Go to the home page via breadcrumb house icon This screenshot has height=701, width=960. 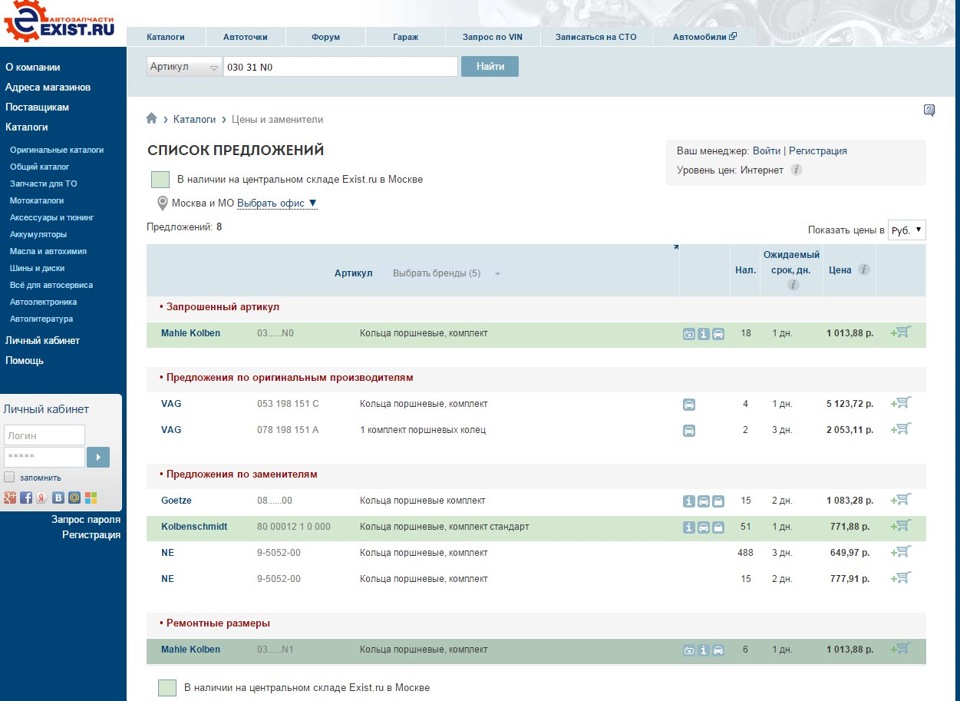(151, 118)
